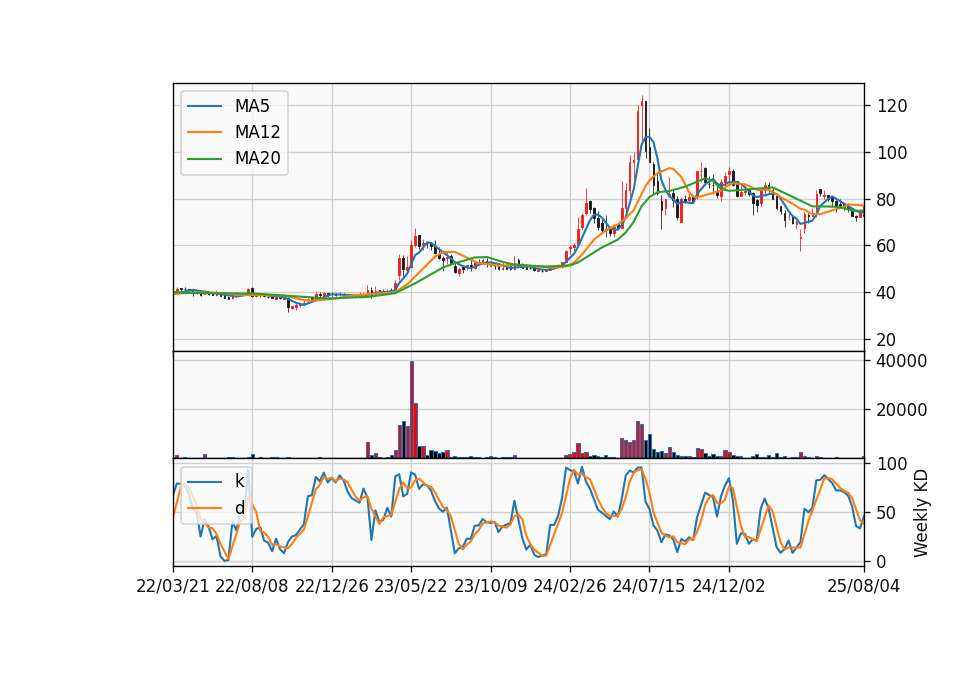The image size is (960, 690).
Task: Click the tallest volume bar near 23/05/22
Action: pos(412,410)
